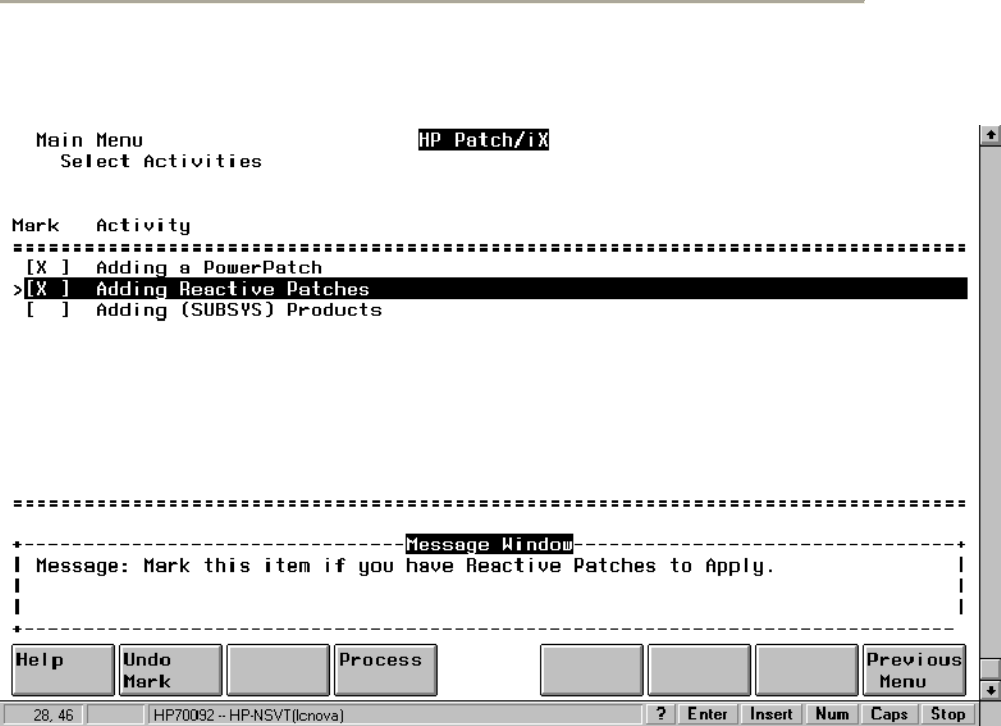Toggle the Caps lock indicator

(889, 714)
